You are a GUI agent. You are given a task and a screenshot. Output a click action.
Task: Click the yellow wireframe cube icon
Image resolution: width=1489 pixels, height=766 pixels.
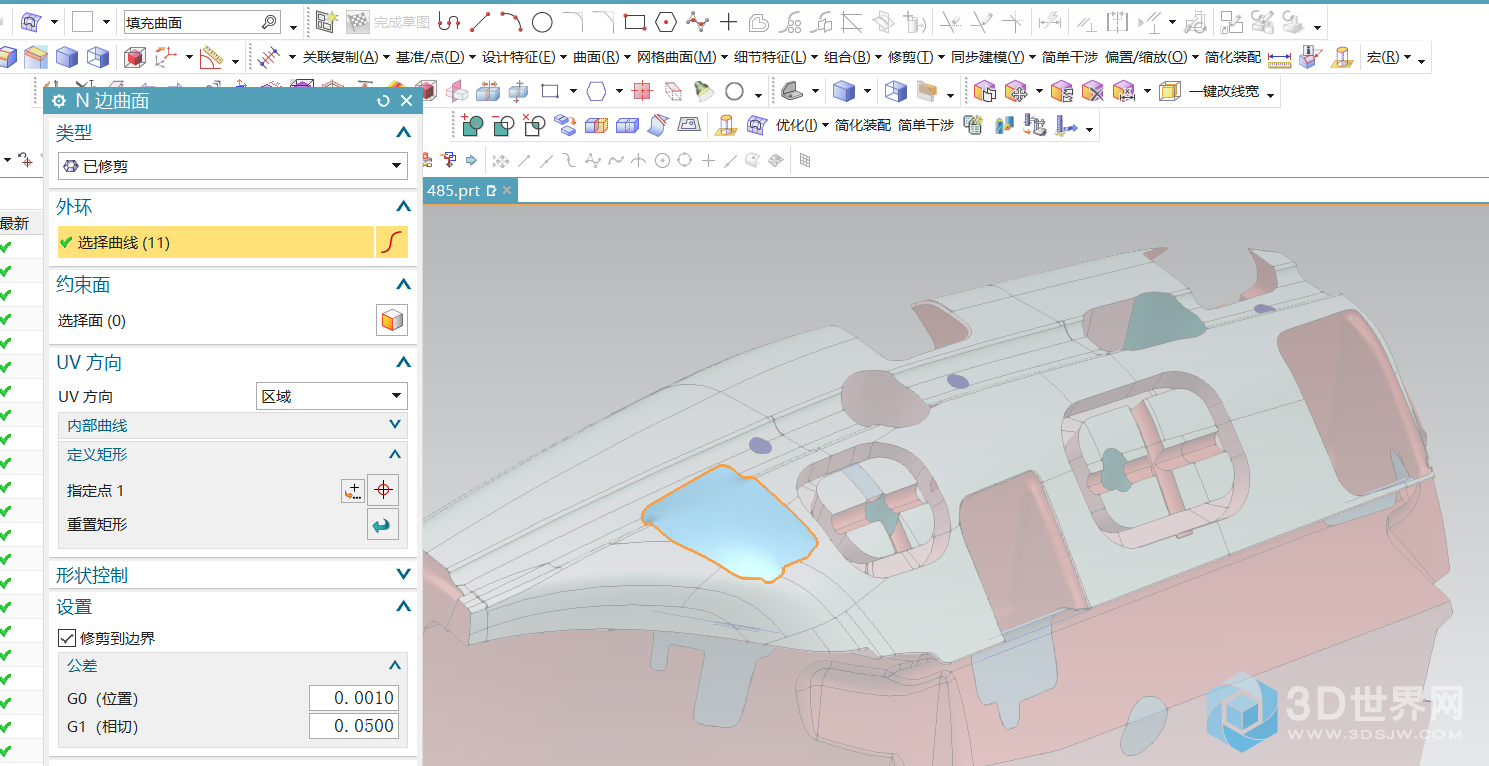pyautogui.click(x=1169, y=92)
